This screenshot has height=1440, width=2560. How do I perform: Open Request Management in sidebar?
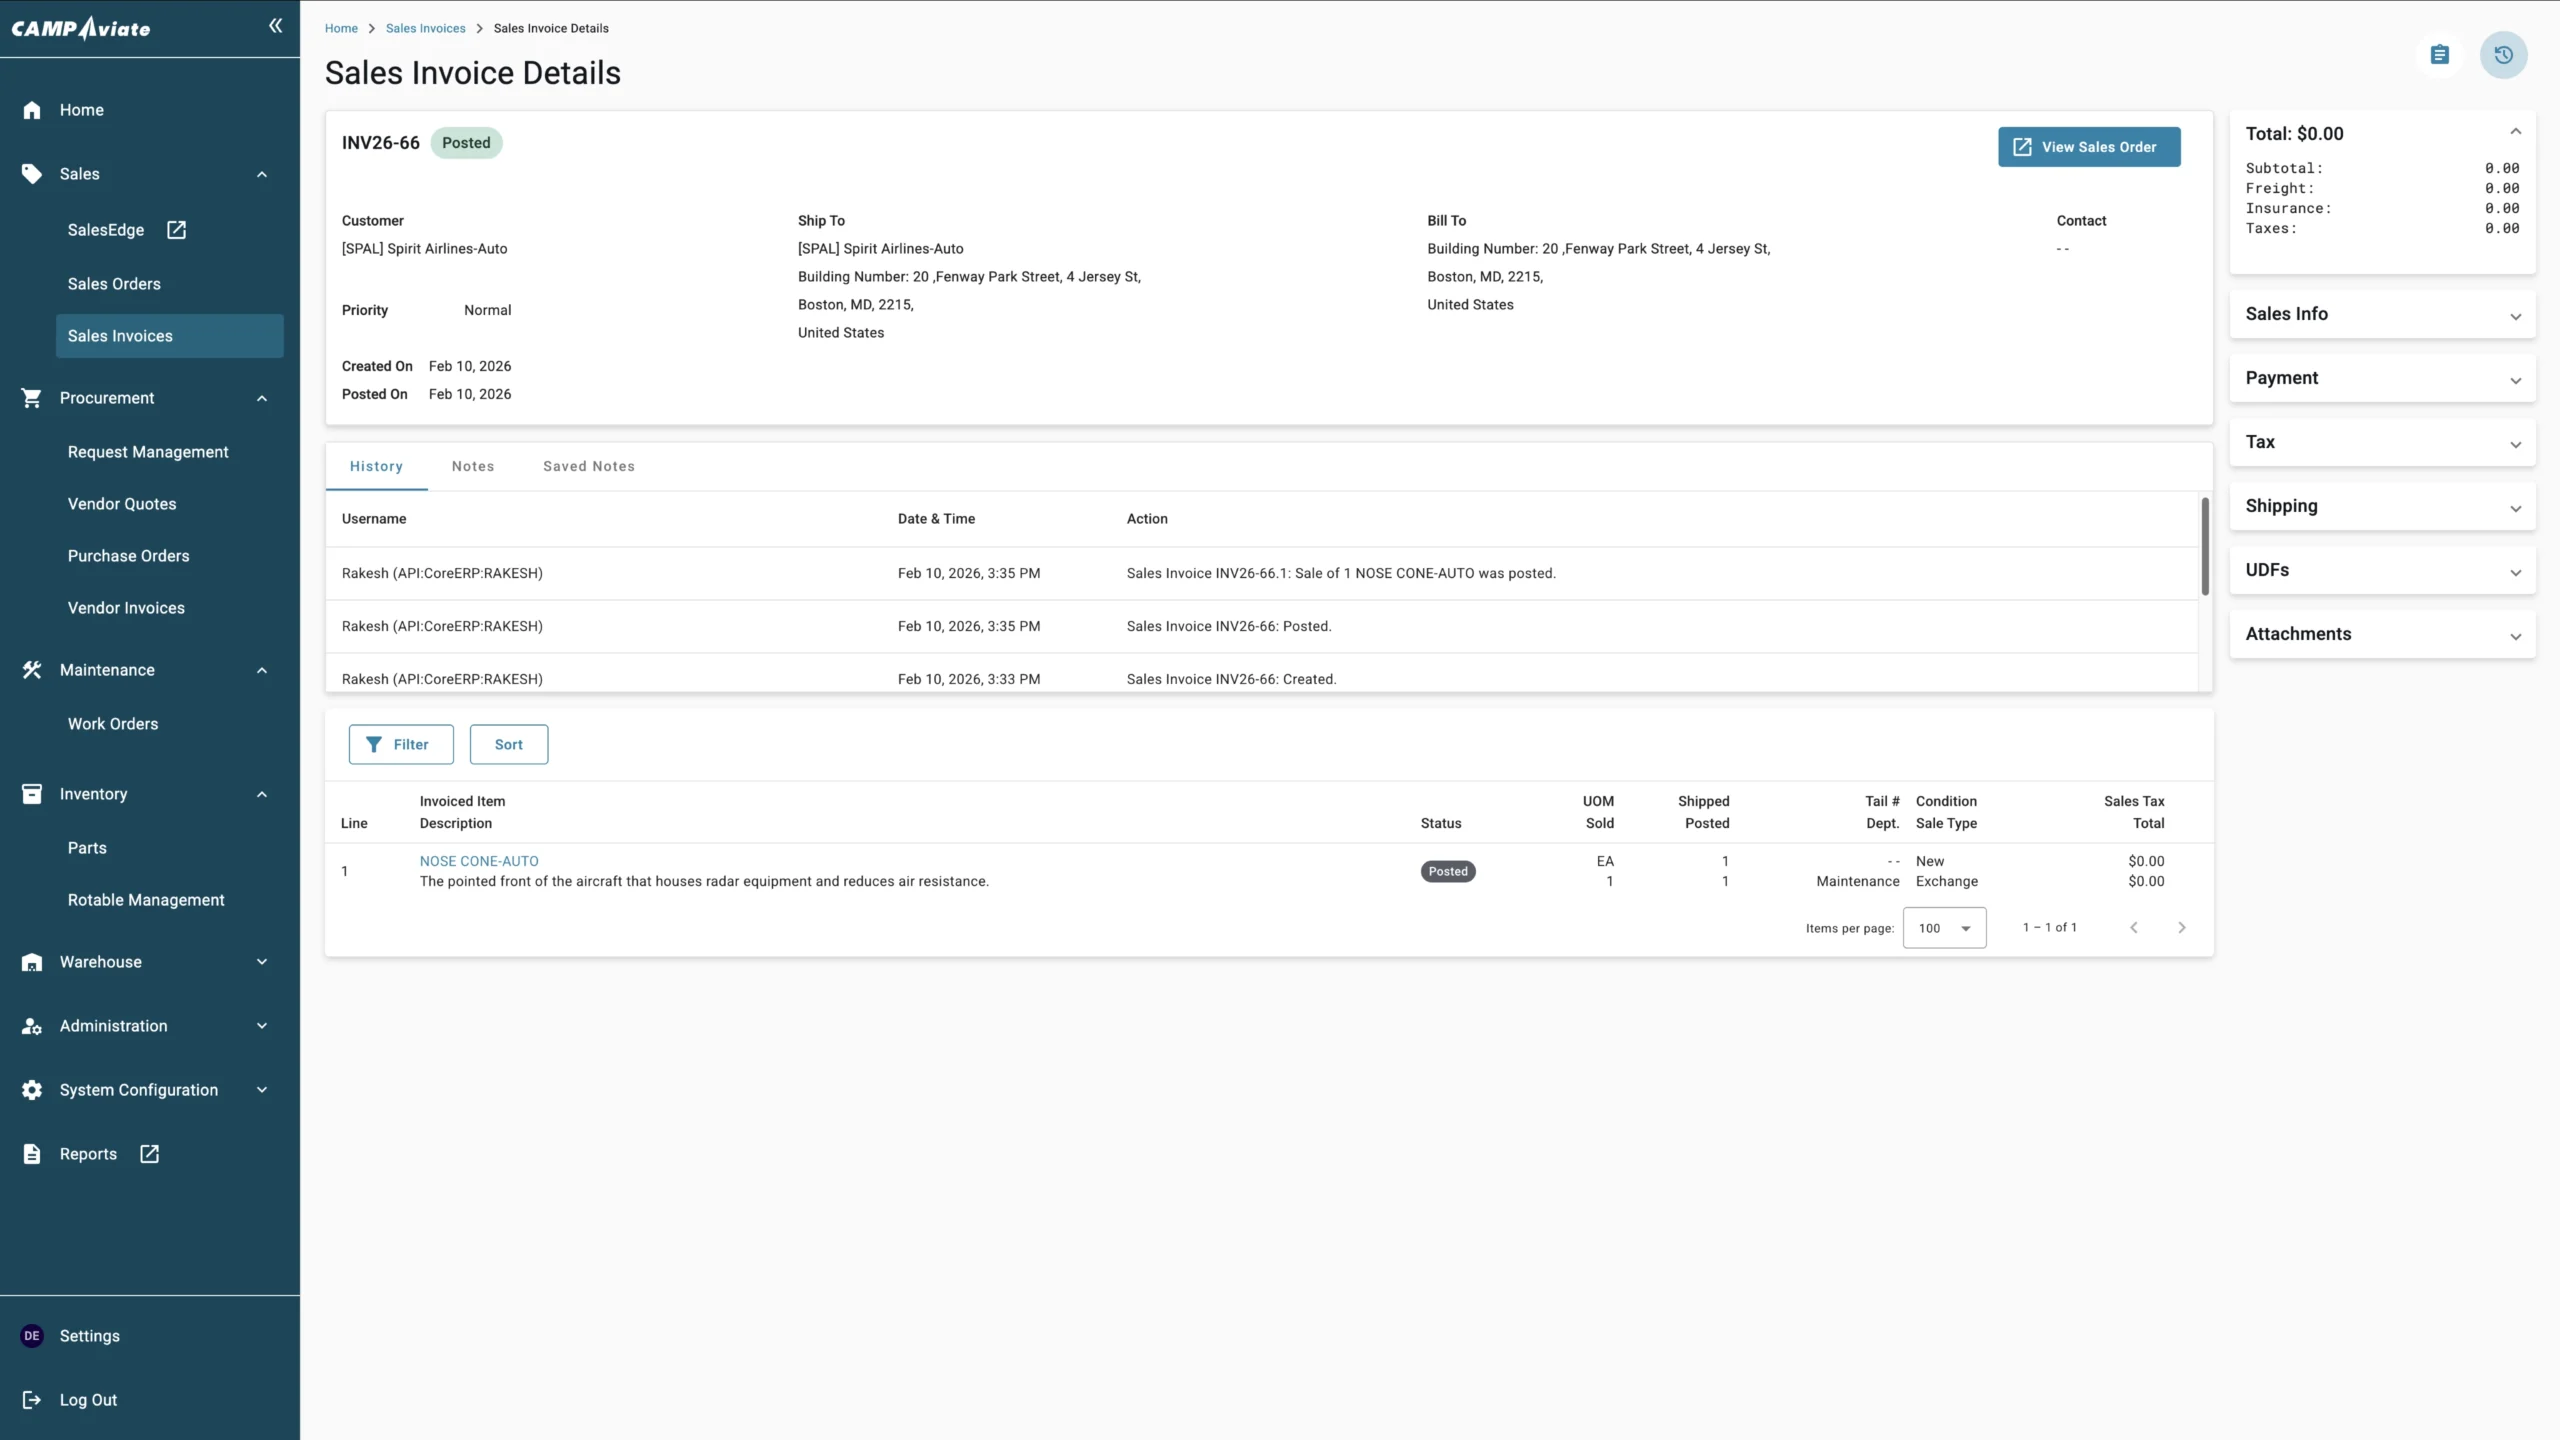(x=148, y=452)
